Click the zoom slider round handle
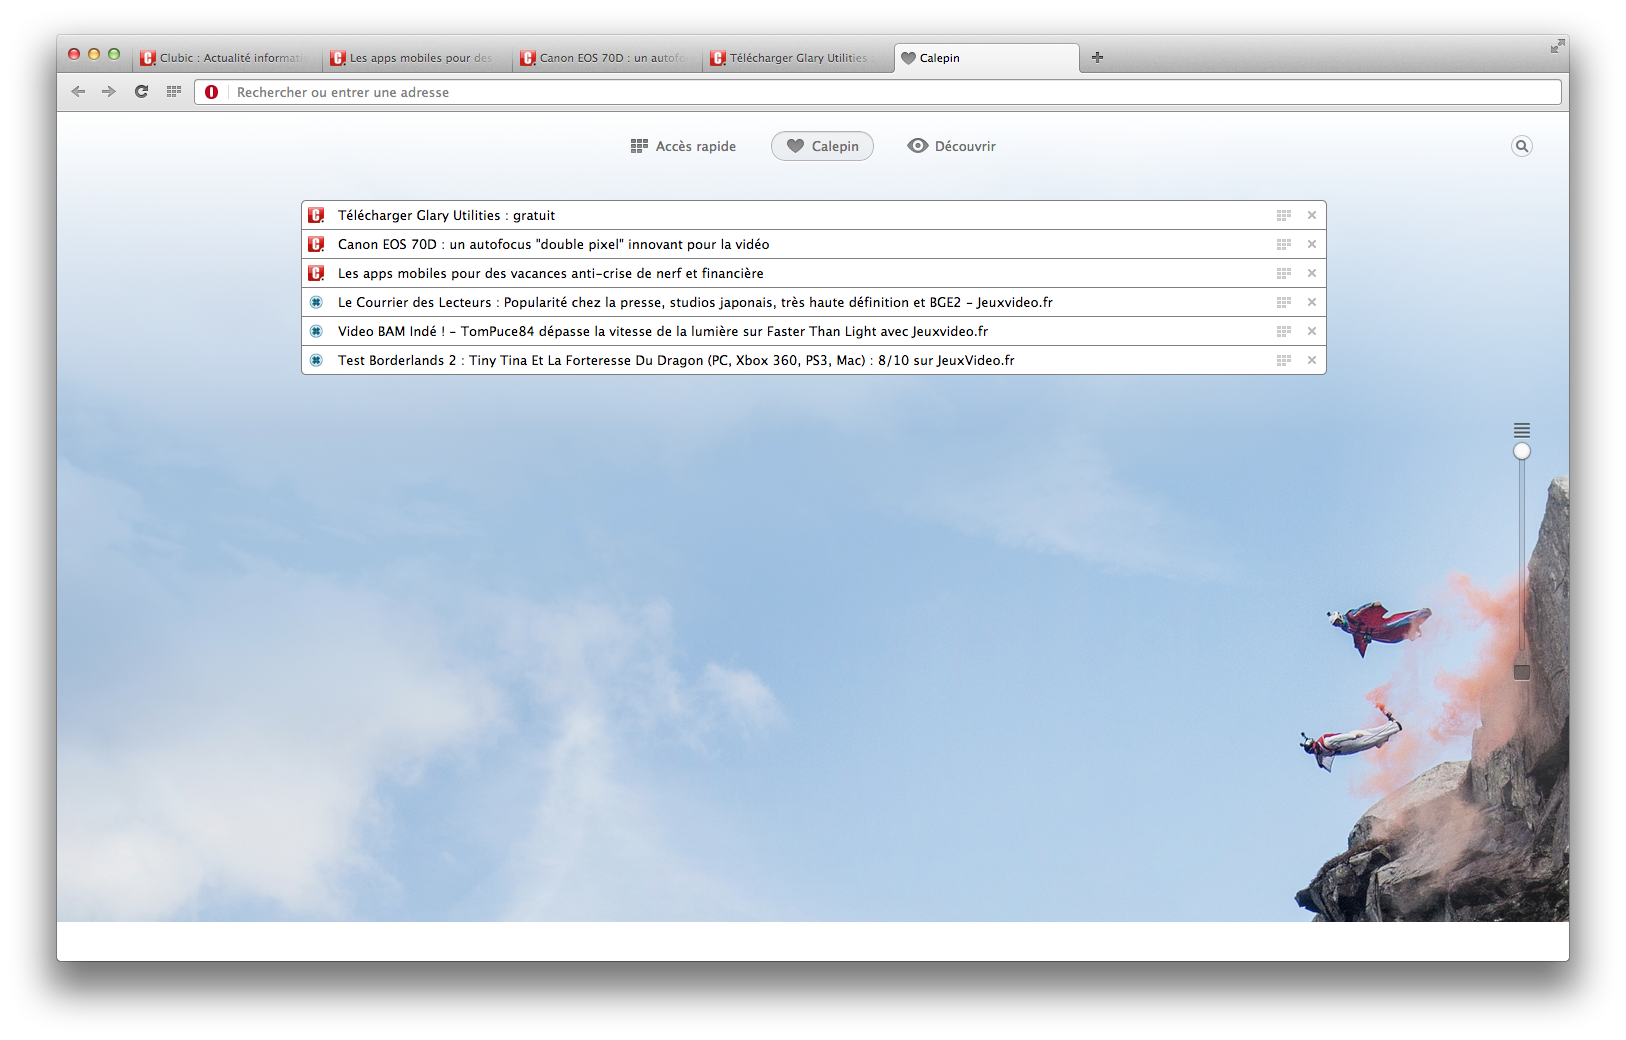1626x1040 pixels. (1521, 452)
